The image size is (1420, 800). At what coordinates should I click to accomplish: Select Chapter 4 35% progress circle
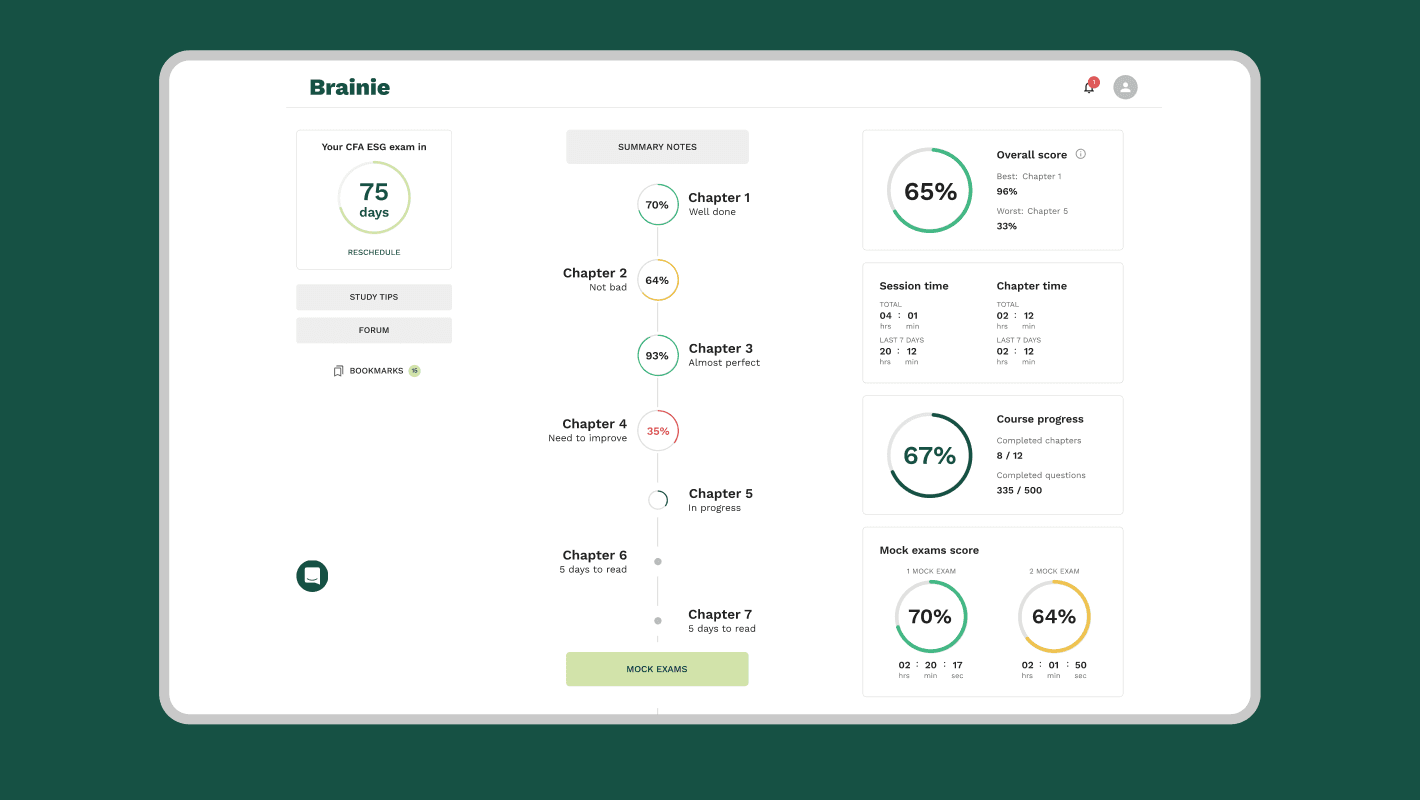click(x=657, y=431)
